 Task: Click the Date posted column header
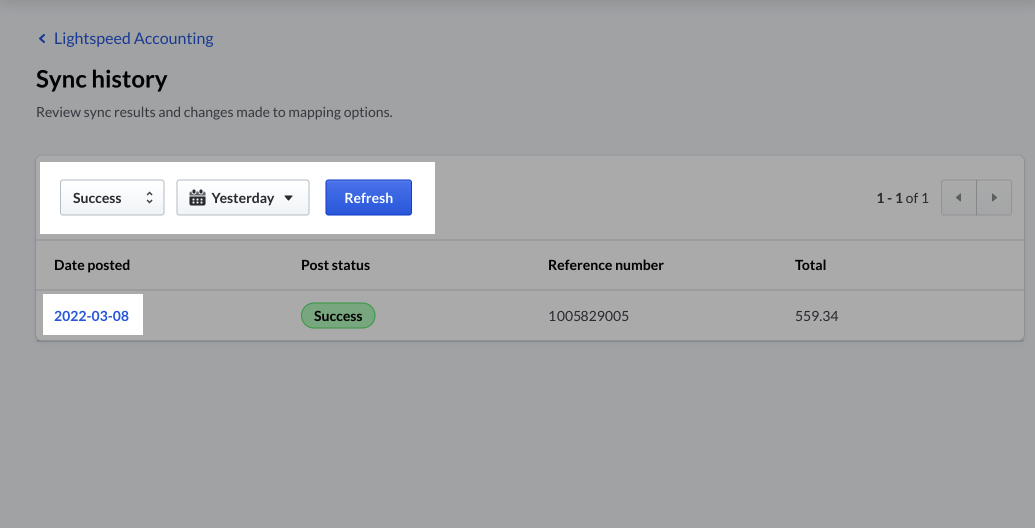pyautogui.click(x=92, y=265)
